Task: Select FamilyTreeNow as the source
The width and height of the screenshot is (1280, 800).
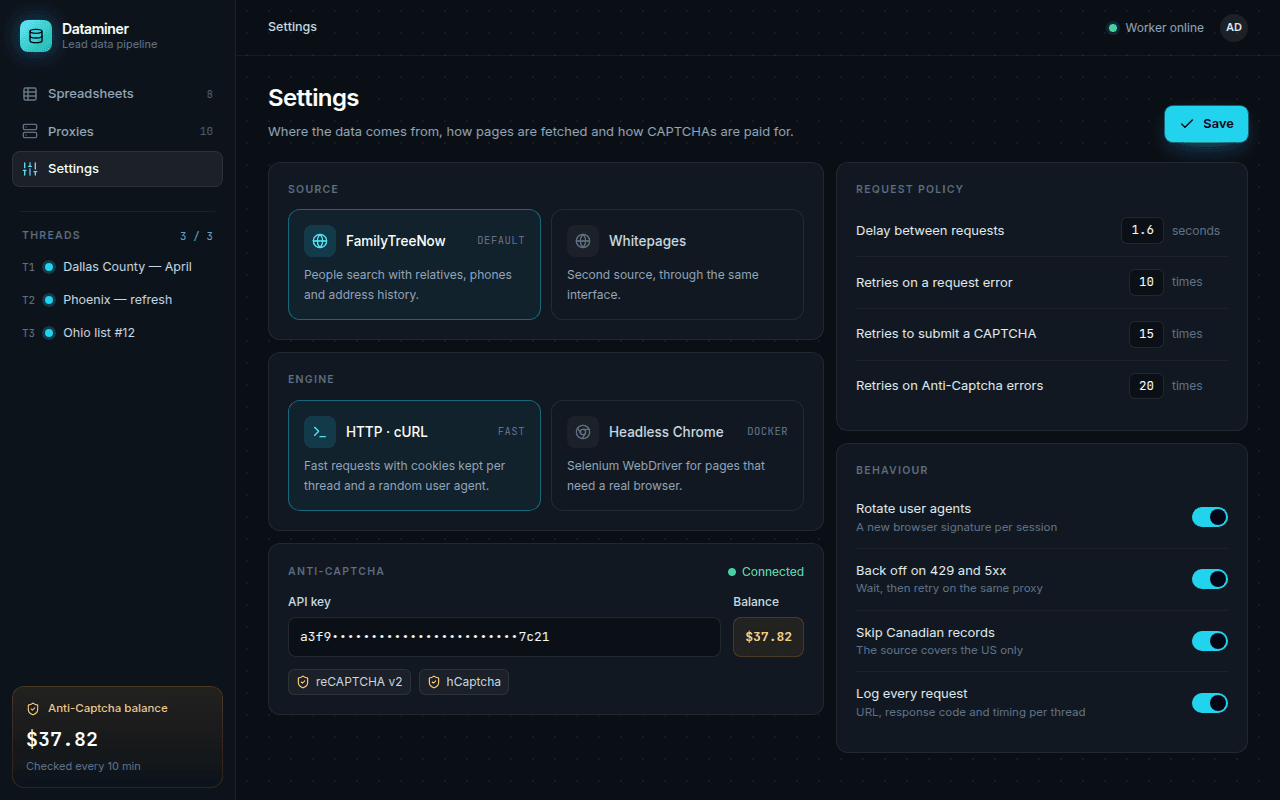Action: pyautogui.click(x=414, y=264)
